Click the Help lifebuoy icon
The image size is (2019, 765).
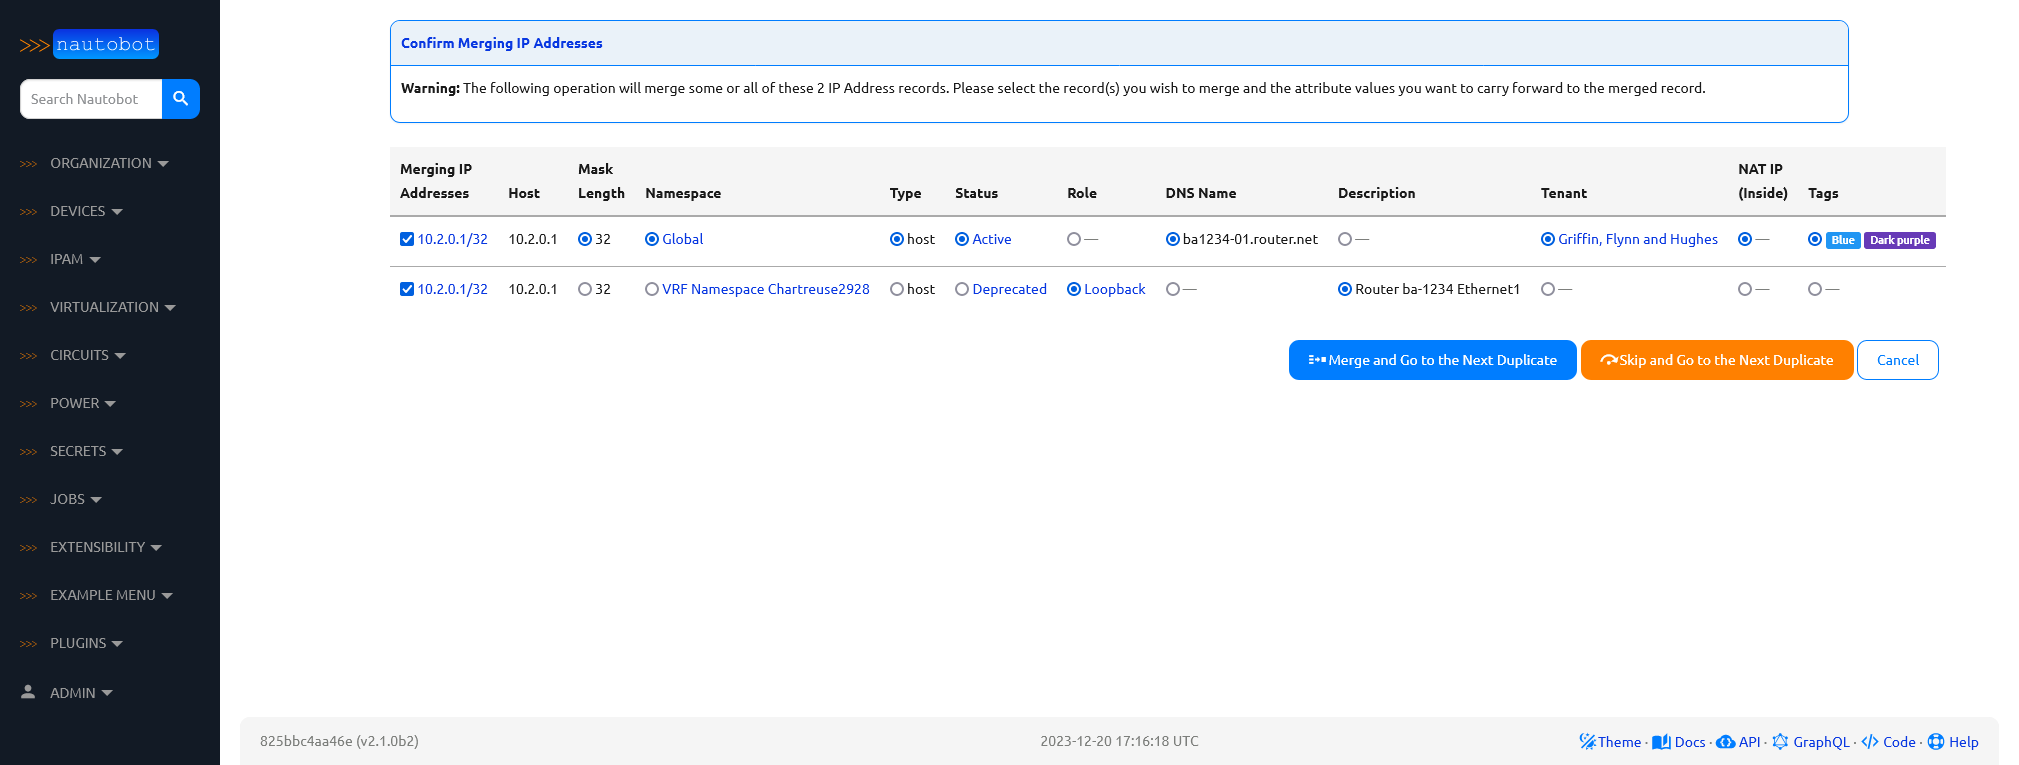point(1936,742)
